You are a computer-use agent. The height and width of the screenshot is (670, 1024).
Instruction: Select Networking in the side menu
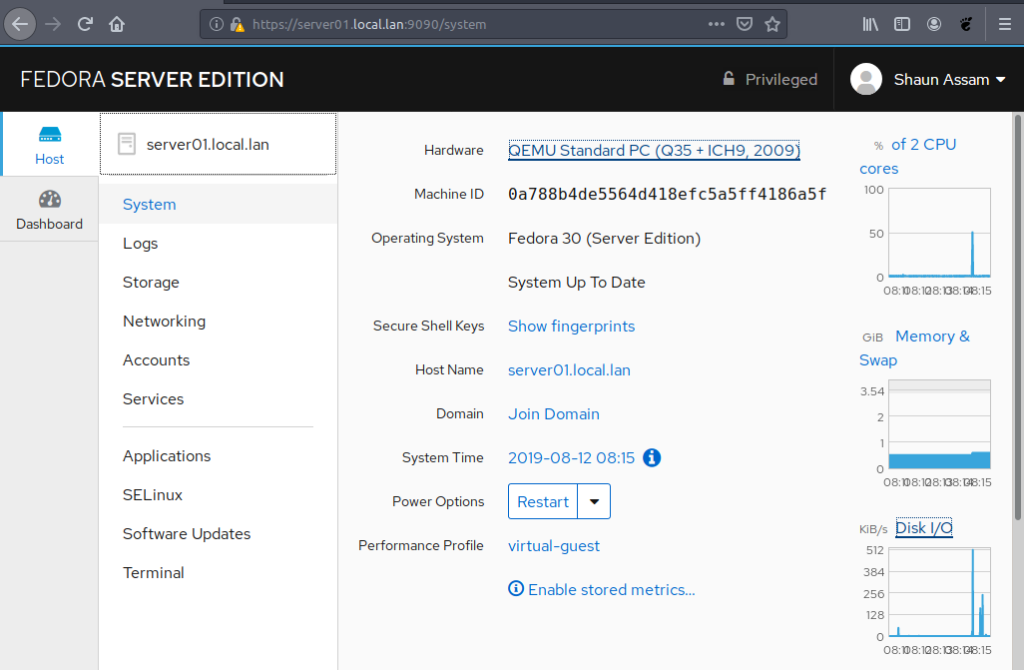[164, 321]
